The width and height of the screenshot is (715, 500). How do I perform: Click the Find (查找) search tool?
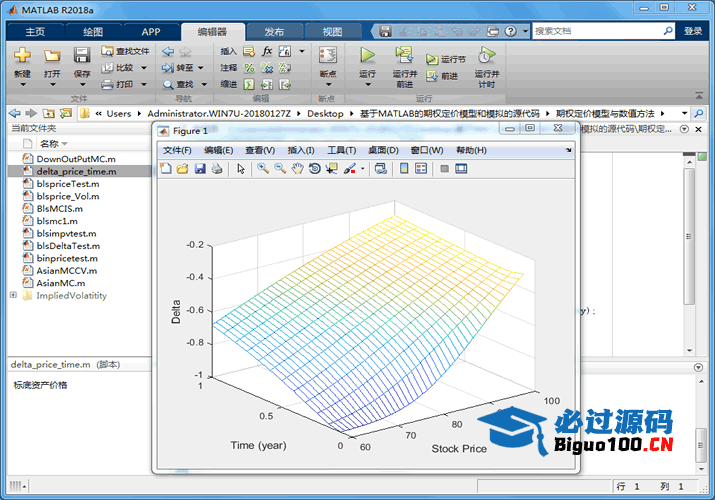tap(178, 84)
